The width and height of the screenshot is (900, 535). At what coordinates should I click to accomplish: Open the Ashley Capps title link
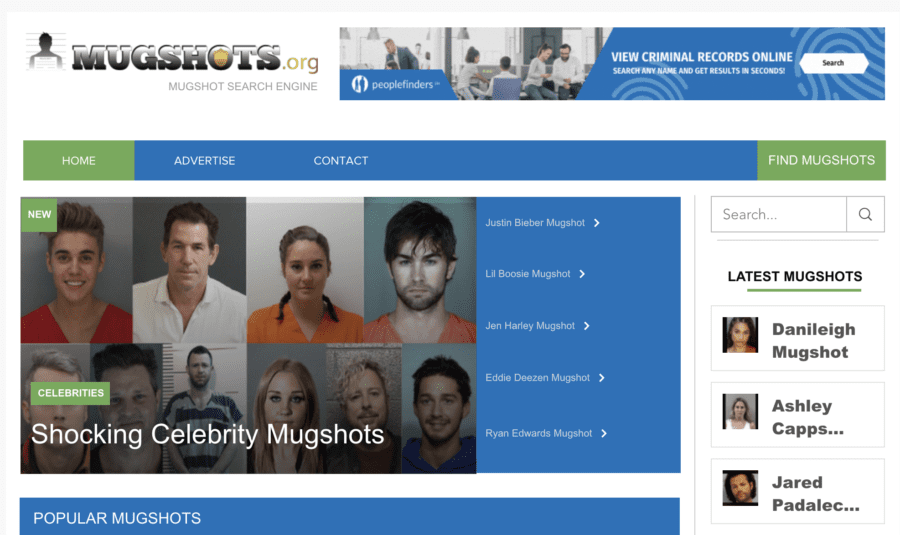coord(808,417)
